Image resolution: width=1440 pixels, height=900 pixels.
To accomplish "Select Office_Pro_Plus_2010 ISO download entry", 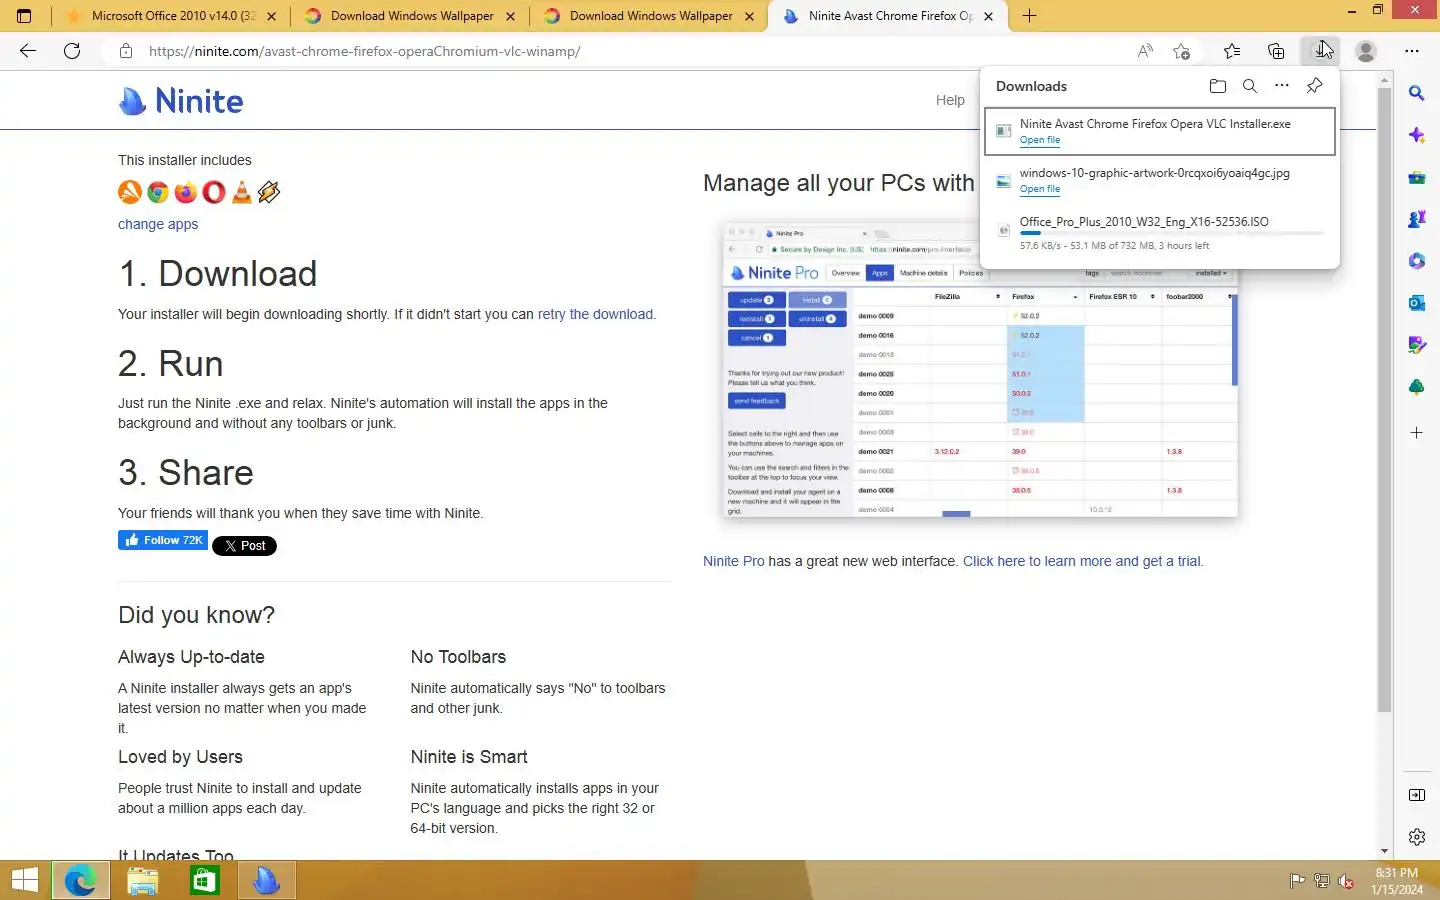I will click(x=1160, y=232).
